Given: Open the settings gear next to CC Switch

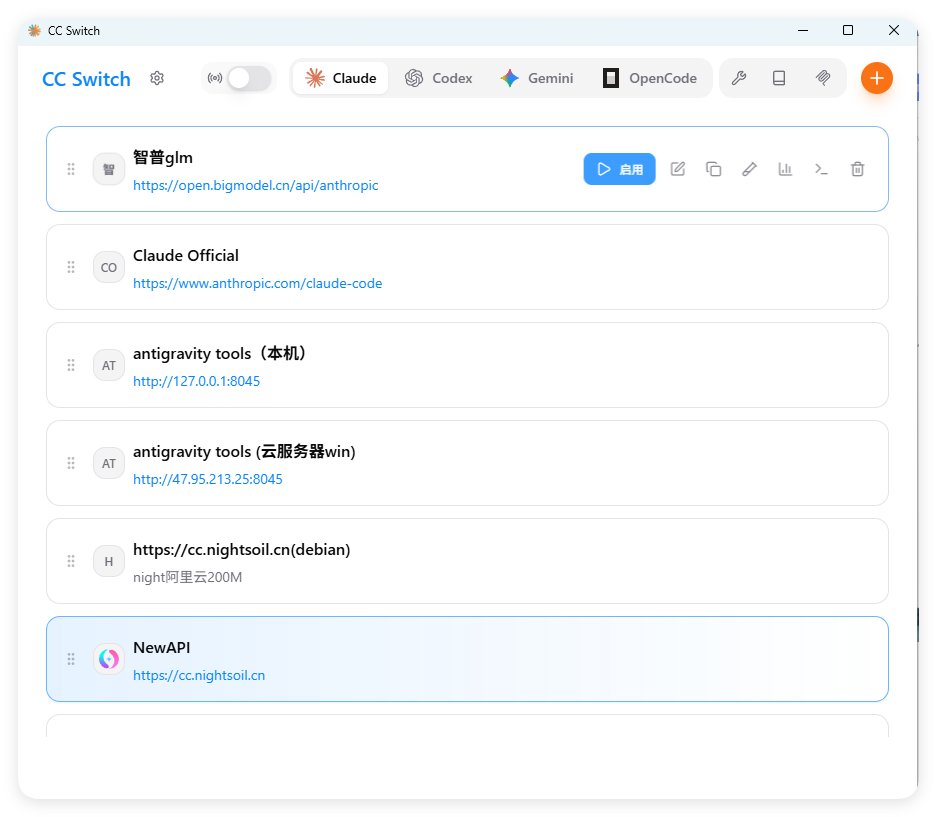Looking at the screenshot, I should 157,78.
